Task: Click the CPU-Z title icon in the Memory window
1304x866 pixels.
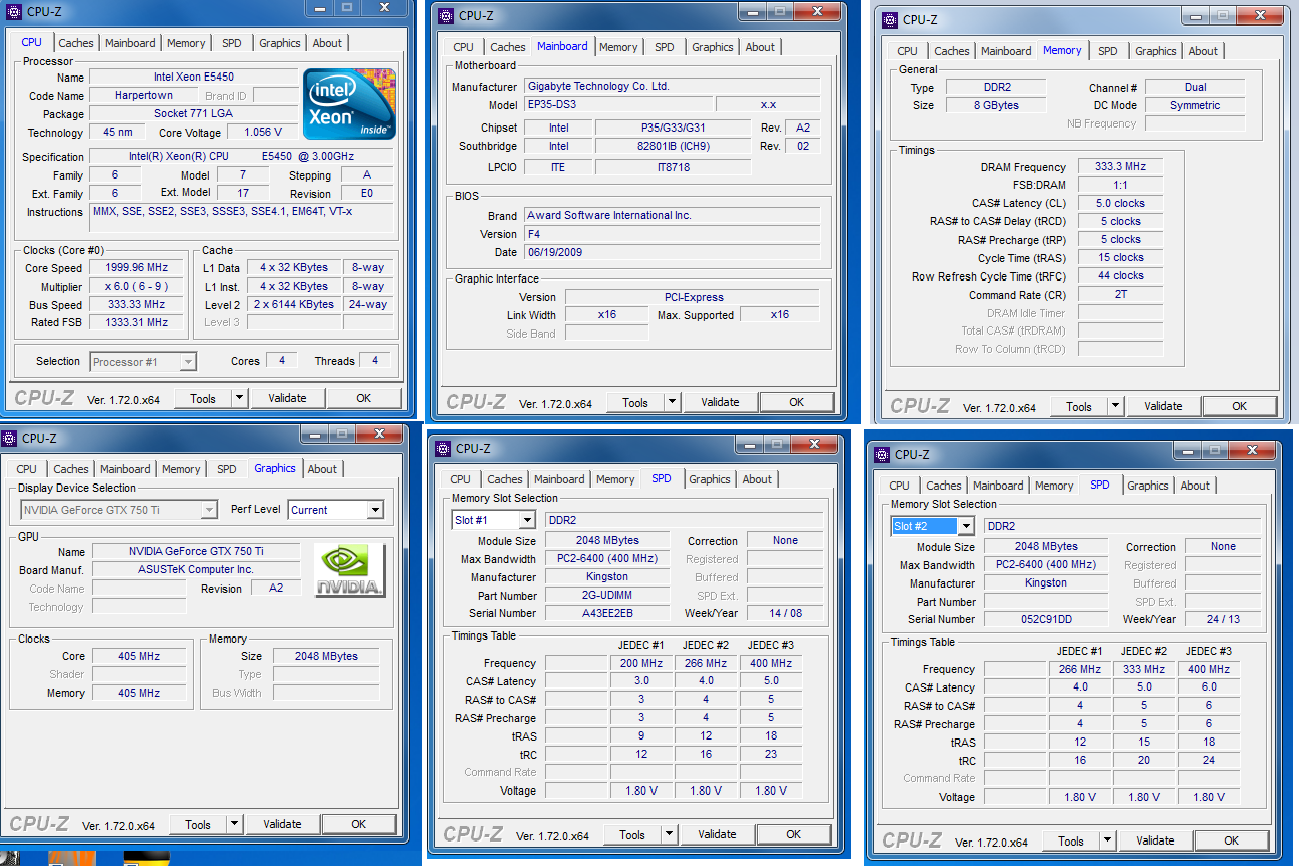Action: coord(890,19)
